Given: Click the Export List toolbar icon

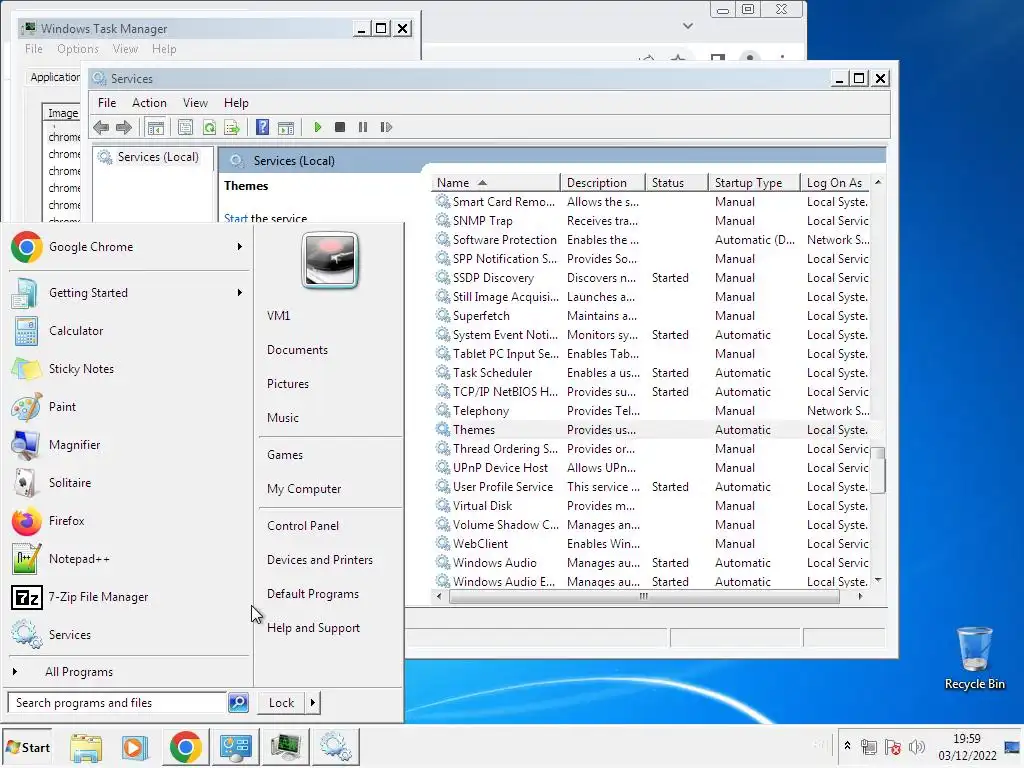Looking at the screenshot, I should (x=232, y=127).
